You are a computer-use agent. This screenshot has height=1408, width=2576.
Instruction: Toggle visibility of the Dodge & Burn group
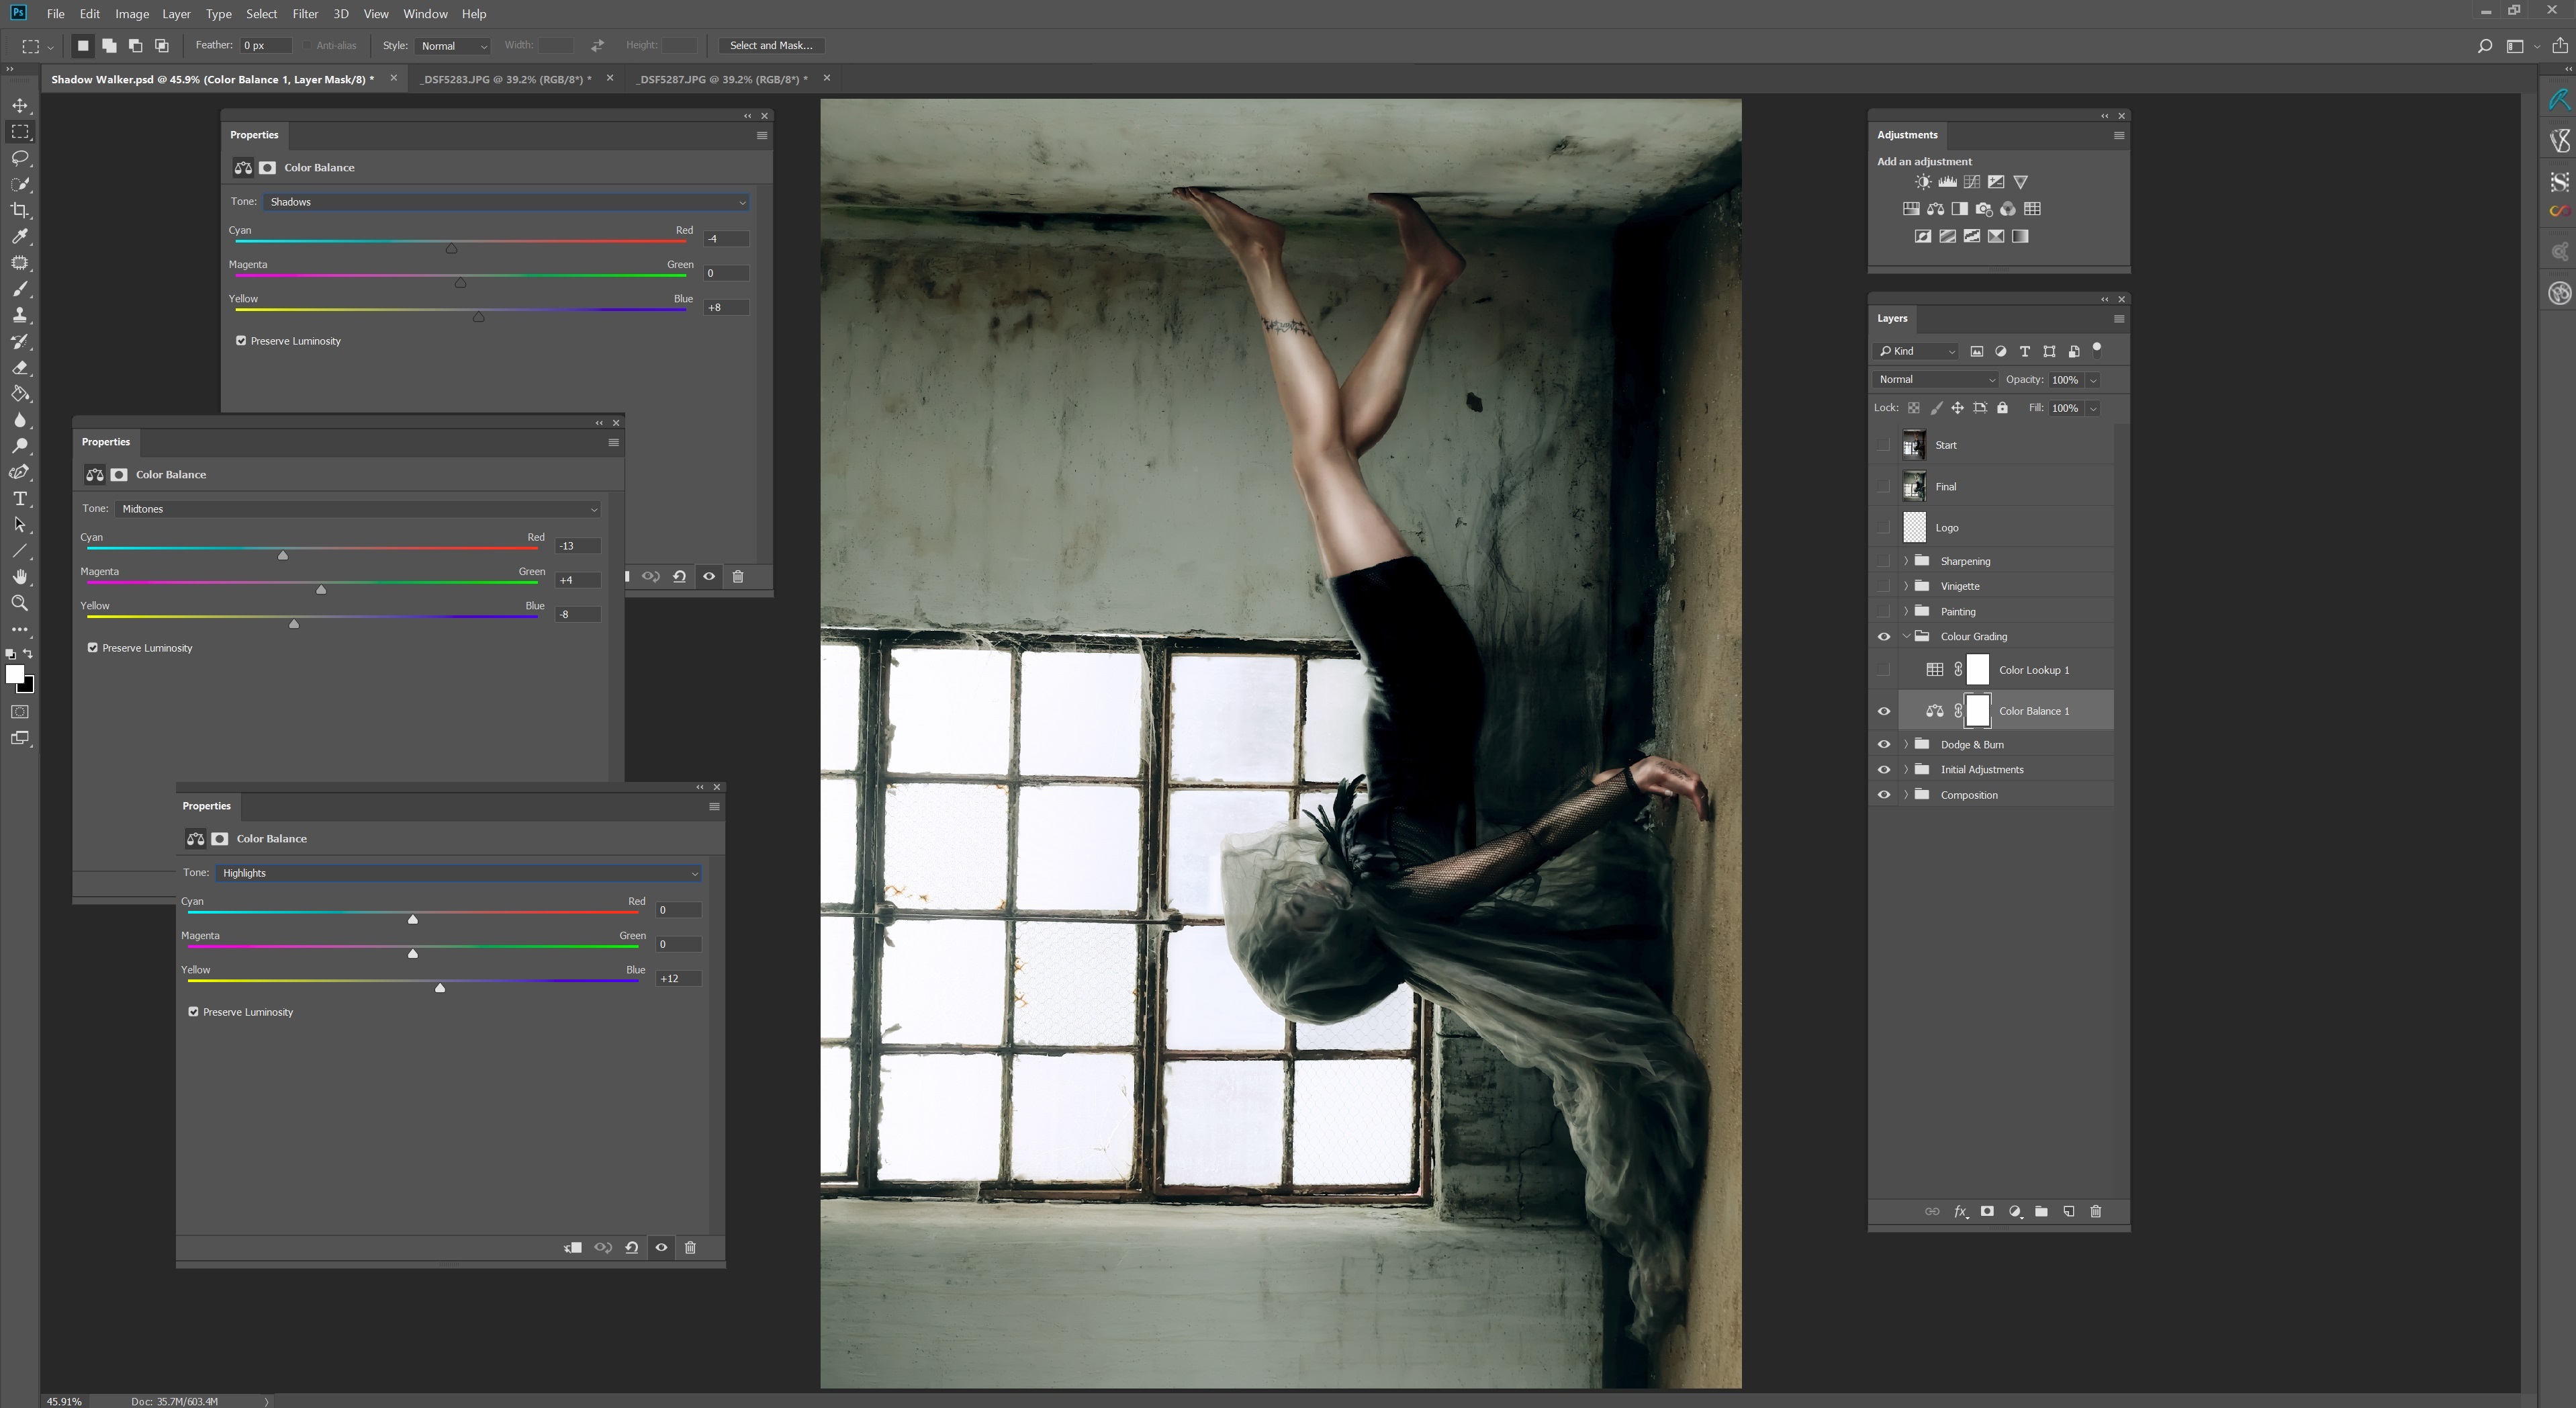click(1884, 743)
